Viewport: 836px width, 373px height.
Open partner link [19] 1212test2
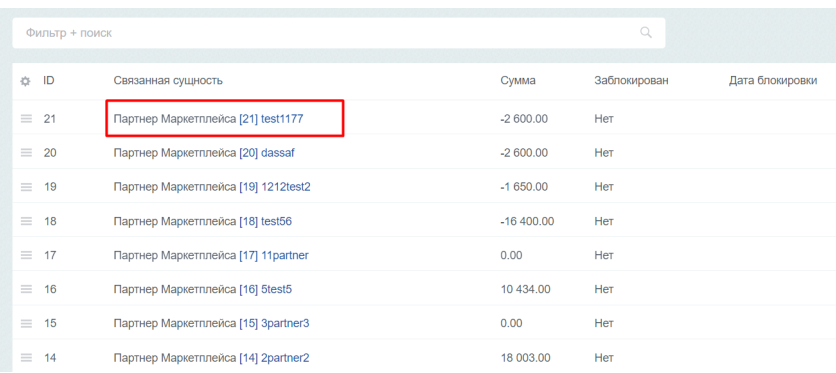275,187
